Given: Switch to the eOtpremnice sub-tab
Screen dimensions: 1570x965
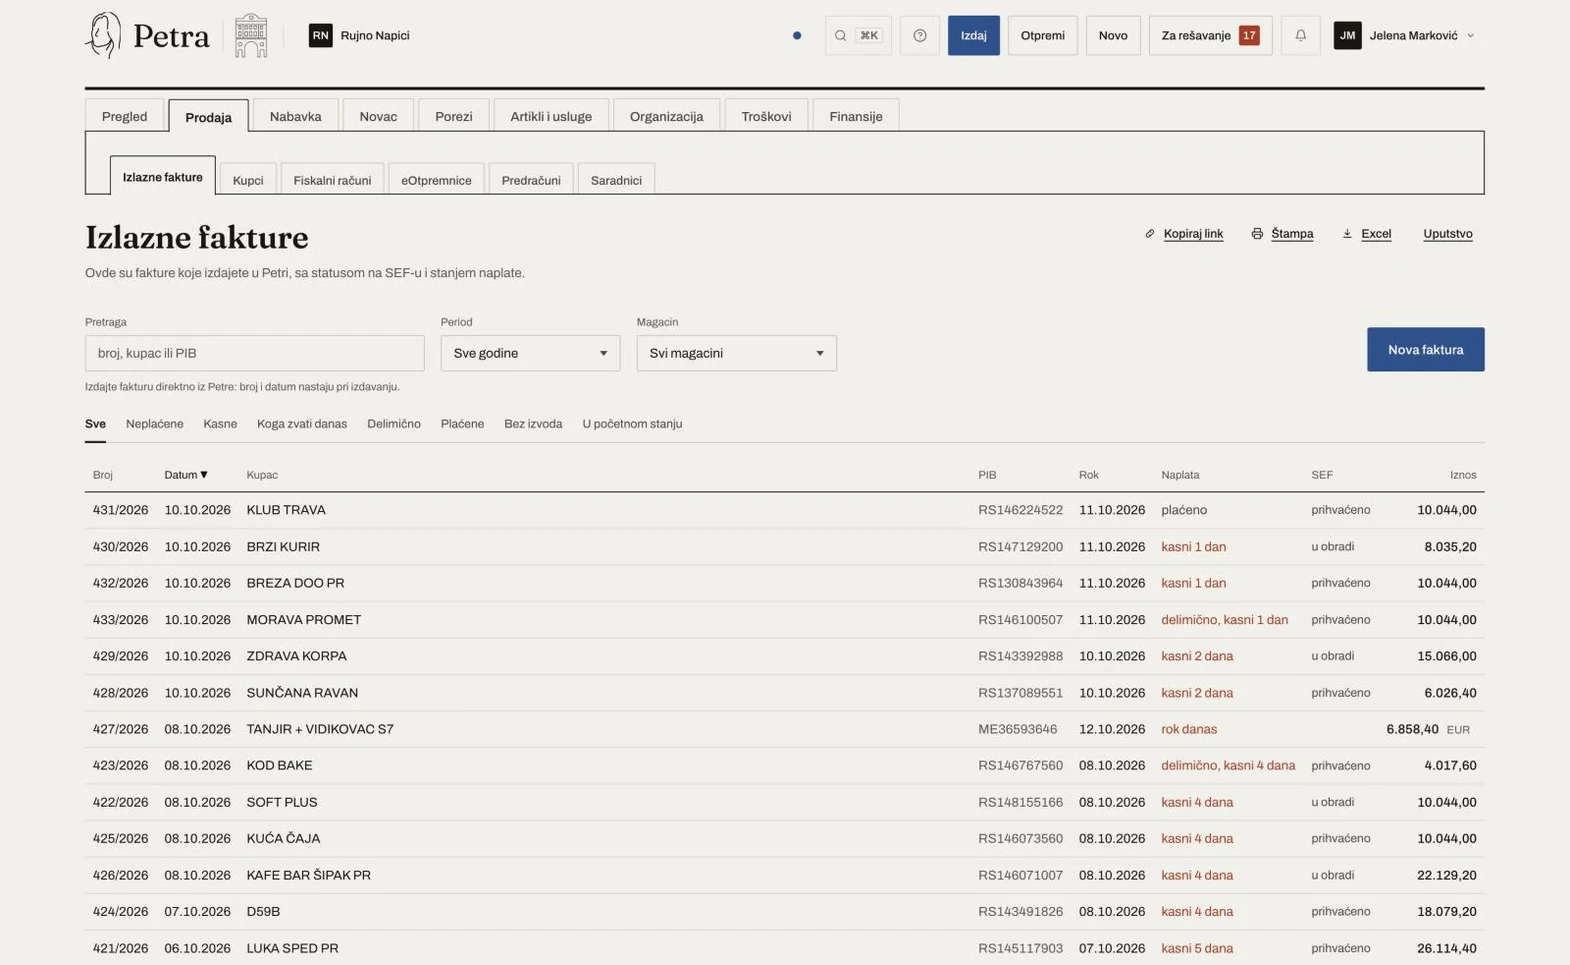Looking at the screenshot, I should [436, 180].
